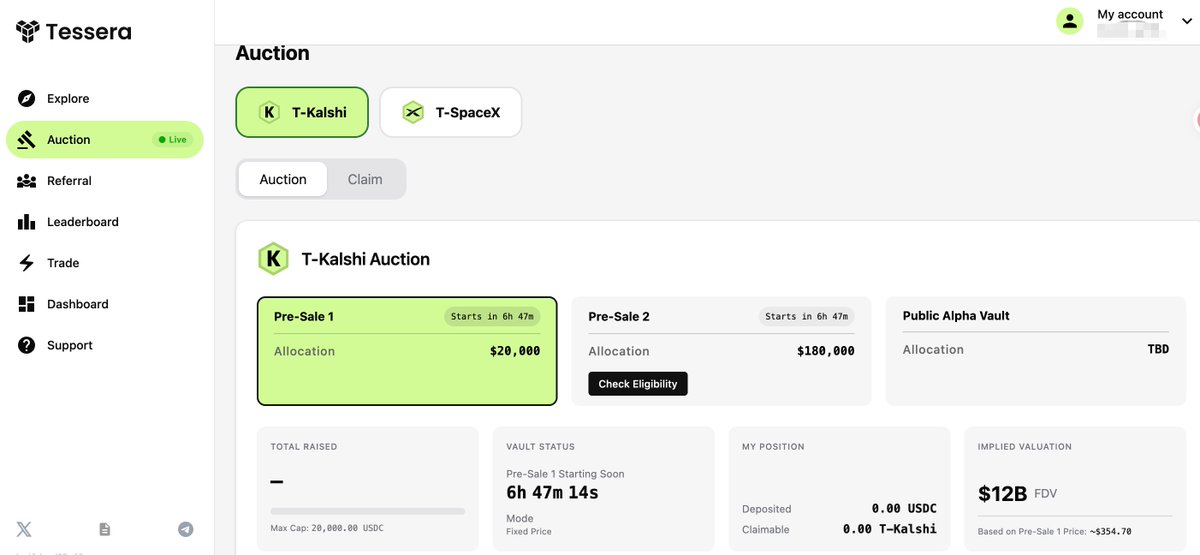
Task: Open Leaderboard in sidebar
Action: click(x=105, y=222)
